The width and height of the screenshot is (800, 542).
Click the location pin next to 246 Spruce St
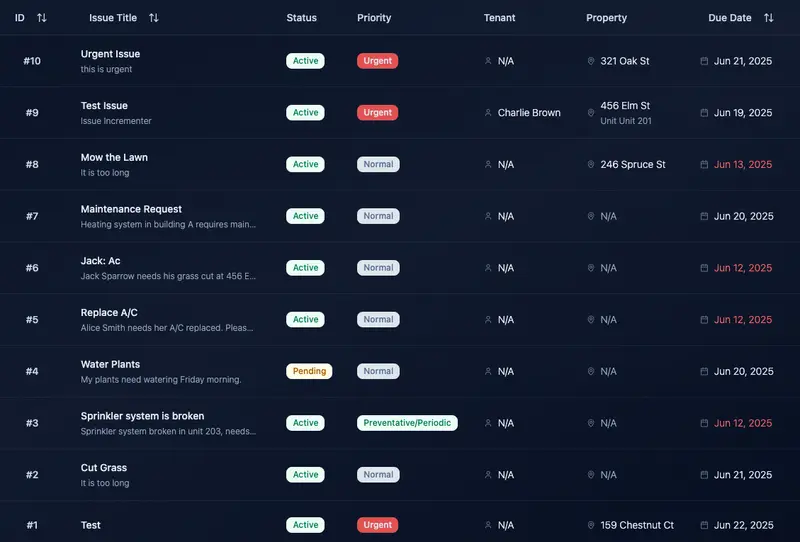(x=591, y=165)
